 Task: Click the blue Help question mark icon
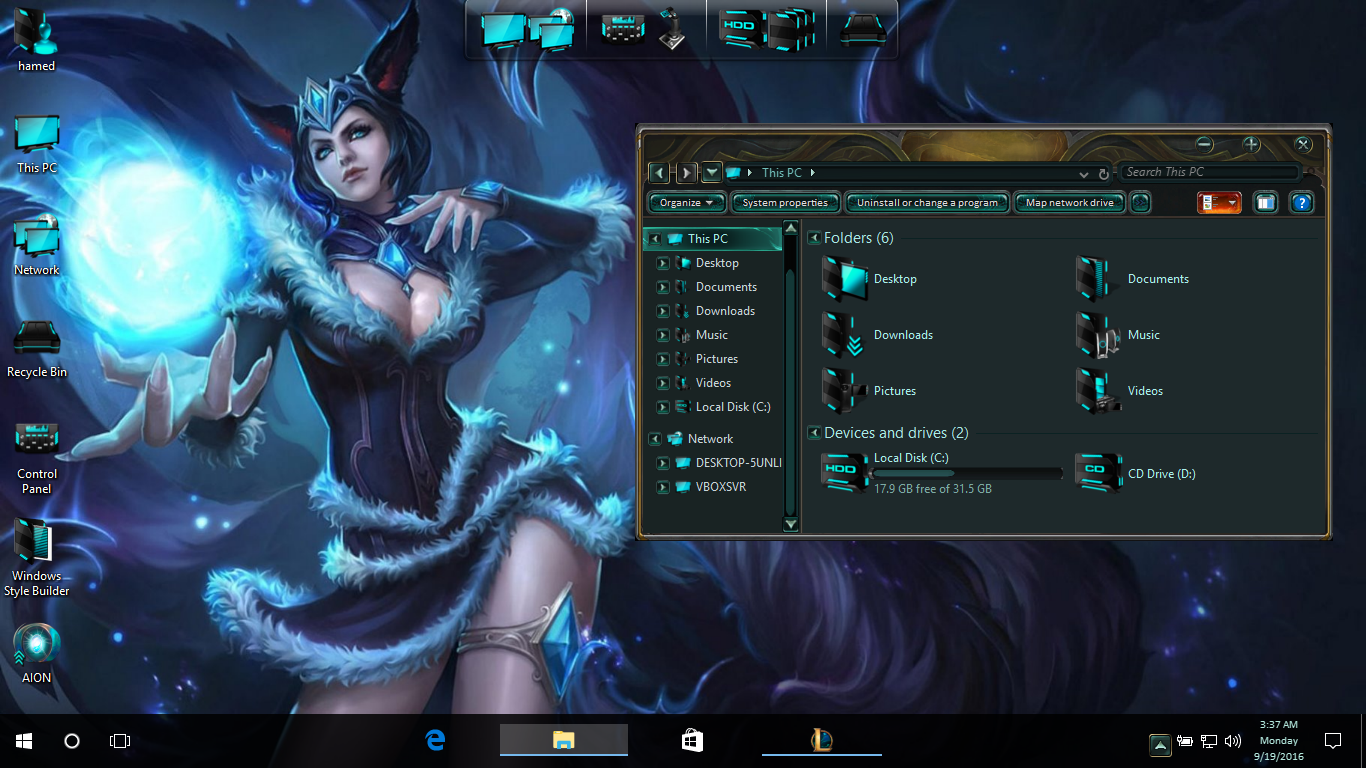tap(1301, 203)
